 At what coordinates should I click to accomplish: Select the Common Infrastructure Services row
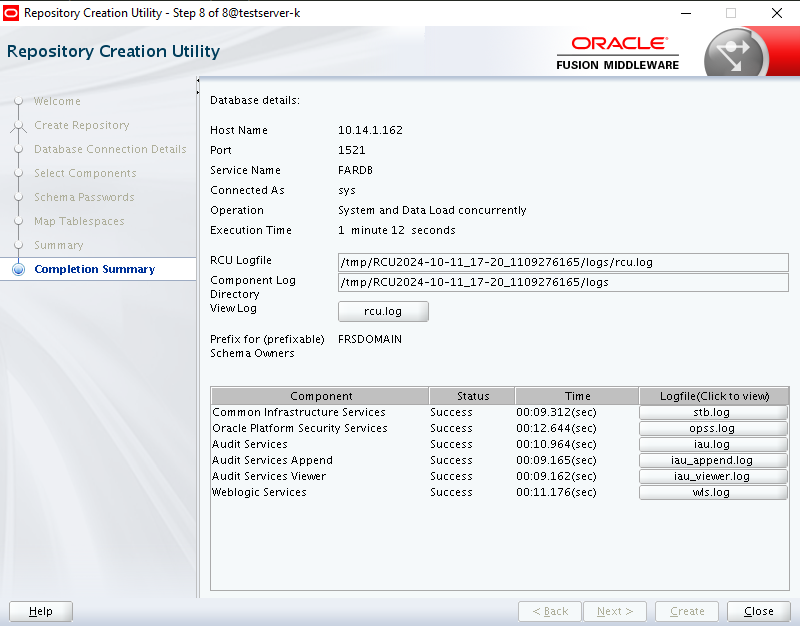[x=500, y=412]
